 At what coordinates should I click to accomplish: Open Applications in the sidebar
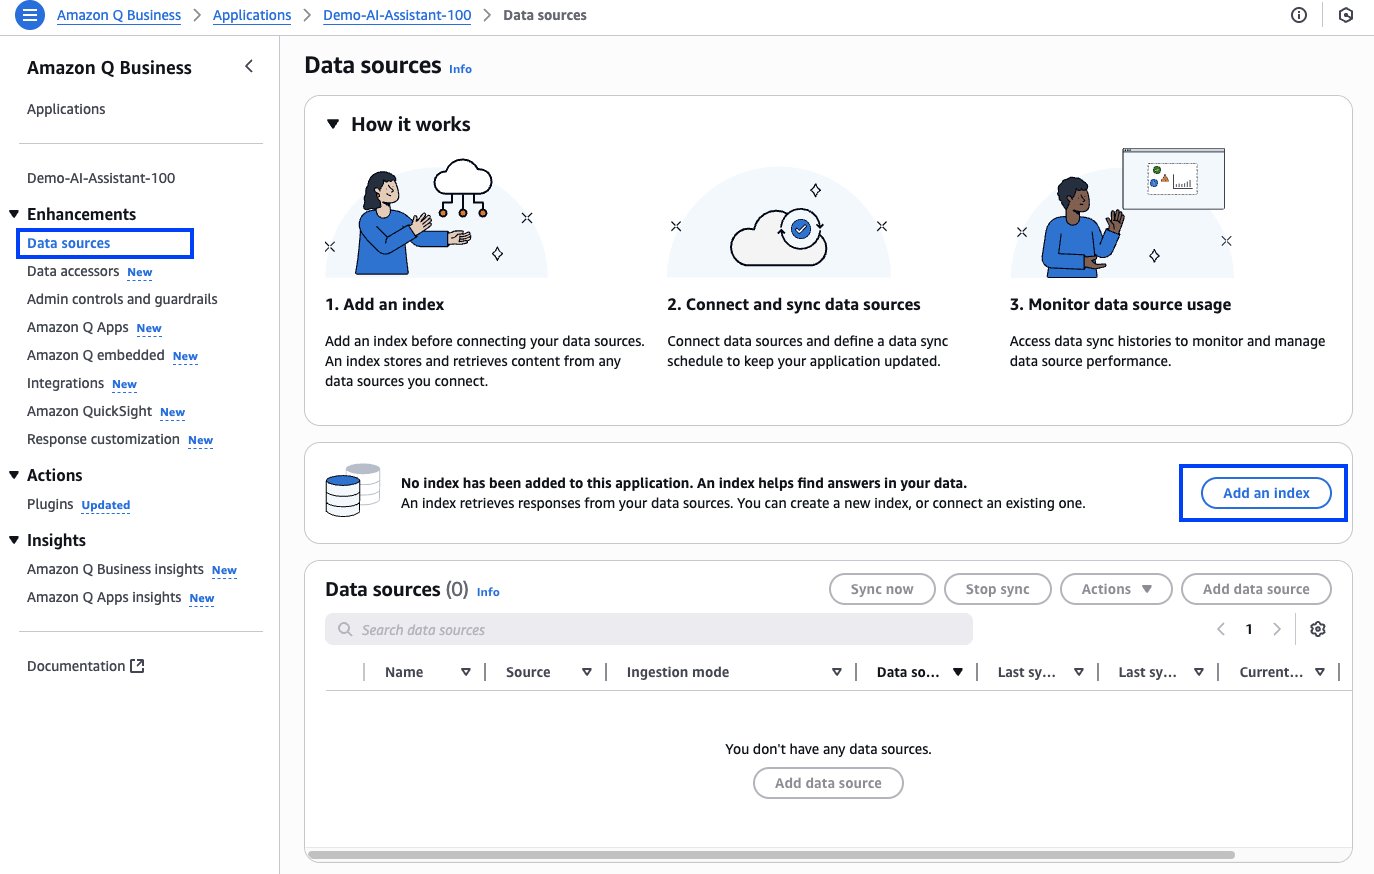coord(66,109)
